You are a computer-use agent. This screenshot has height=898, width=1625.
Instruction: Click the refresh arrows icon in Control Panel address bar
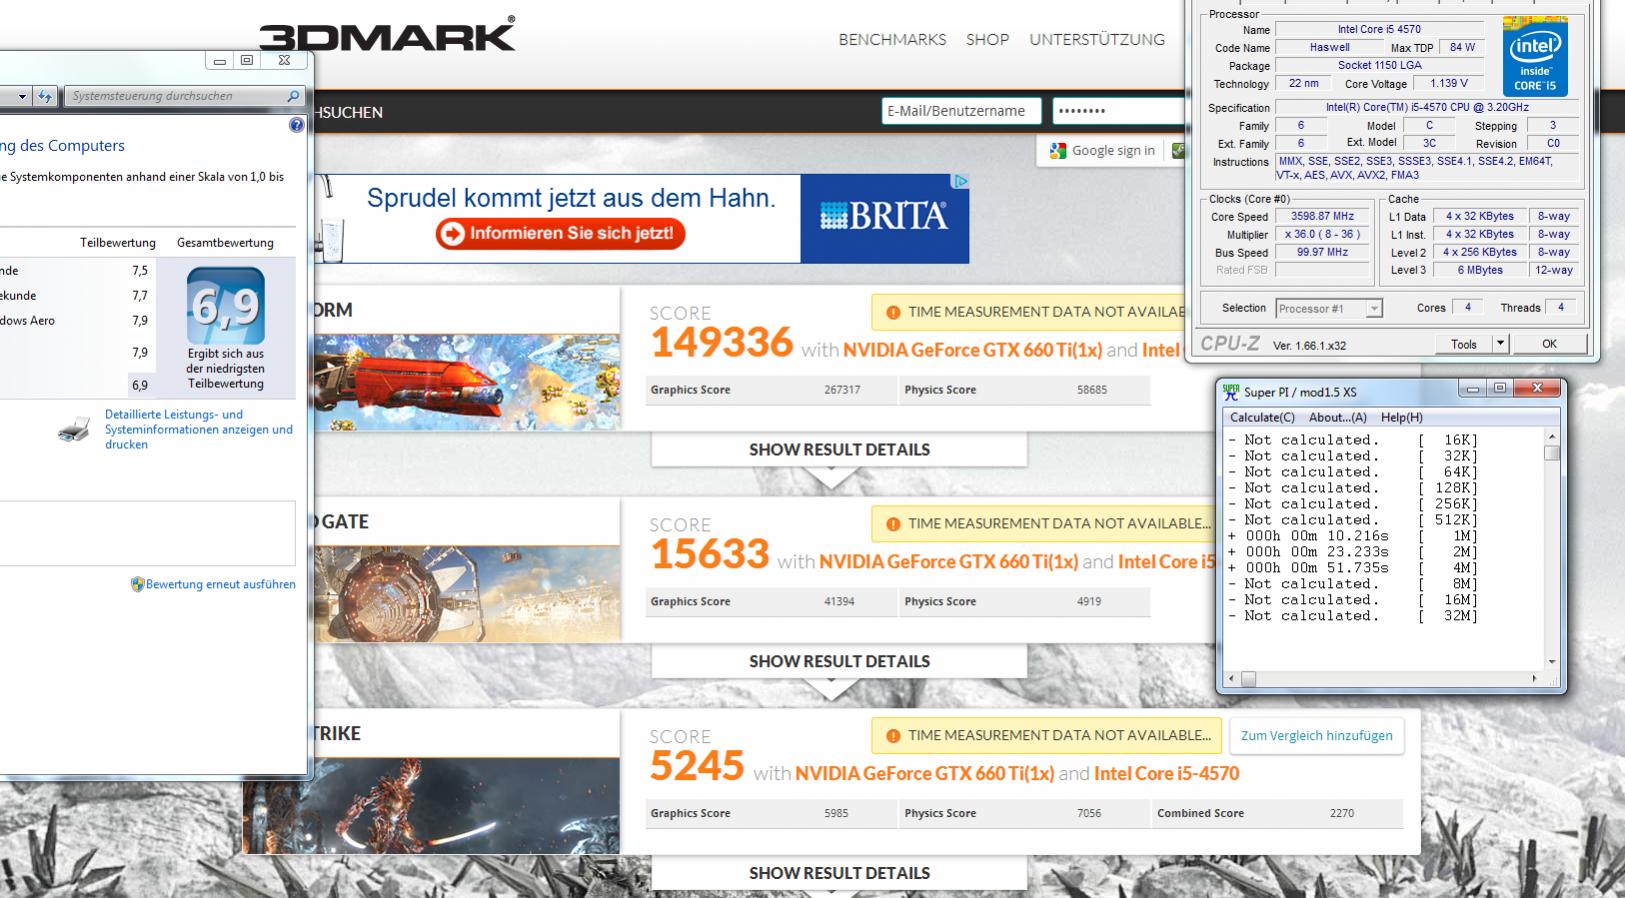[x=44, y=96]
